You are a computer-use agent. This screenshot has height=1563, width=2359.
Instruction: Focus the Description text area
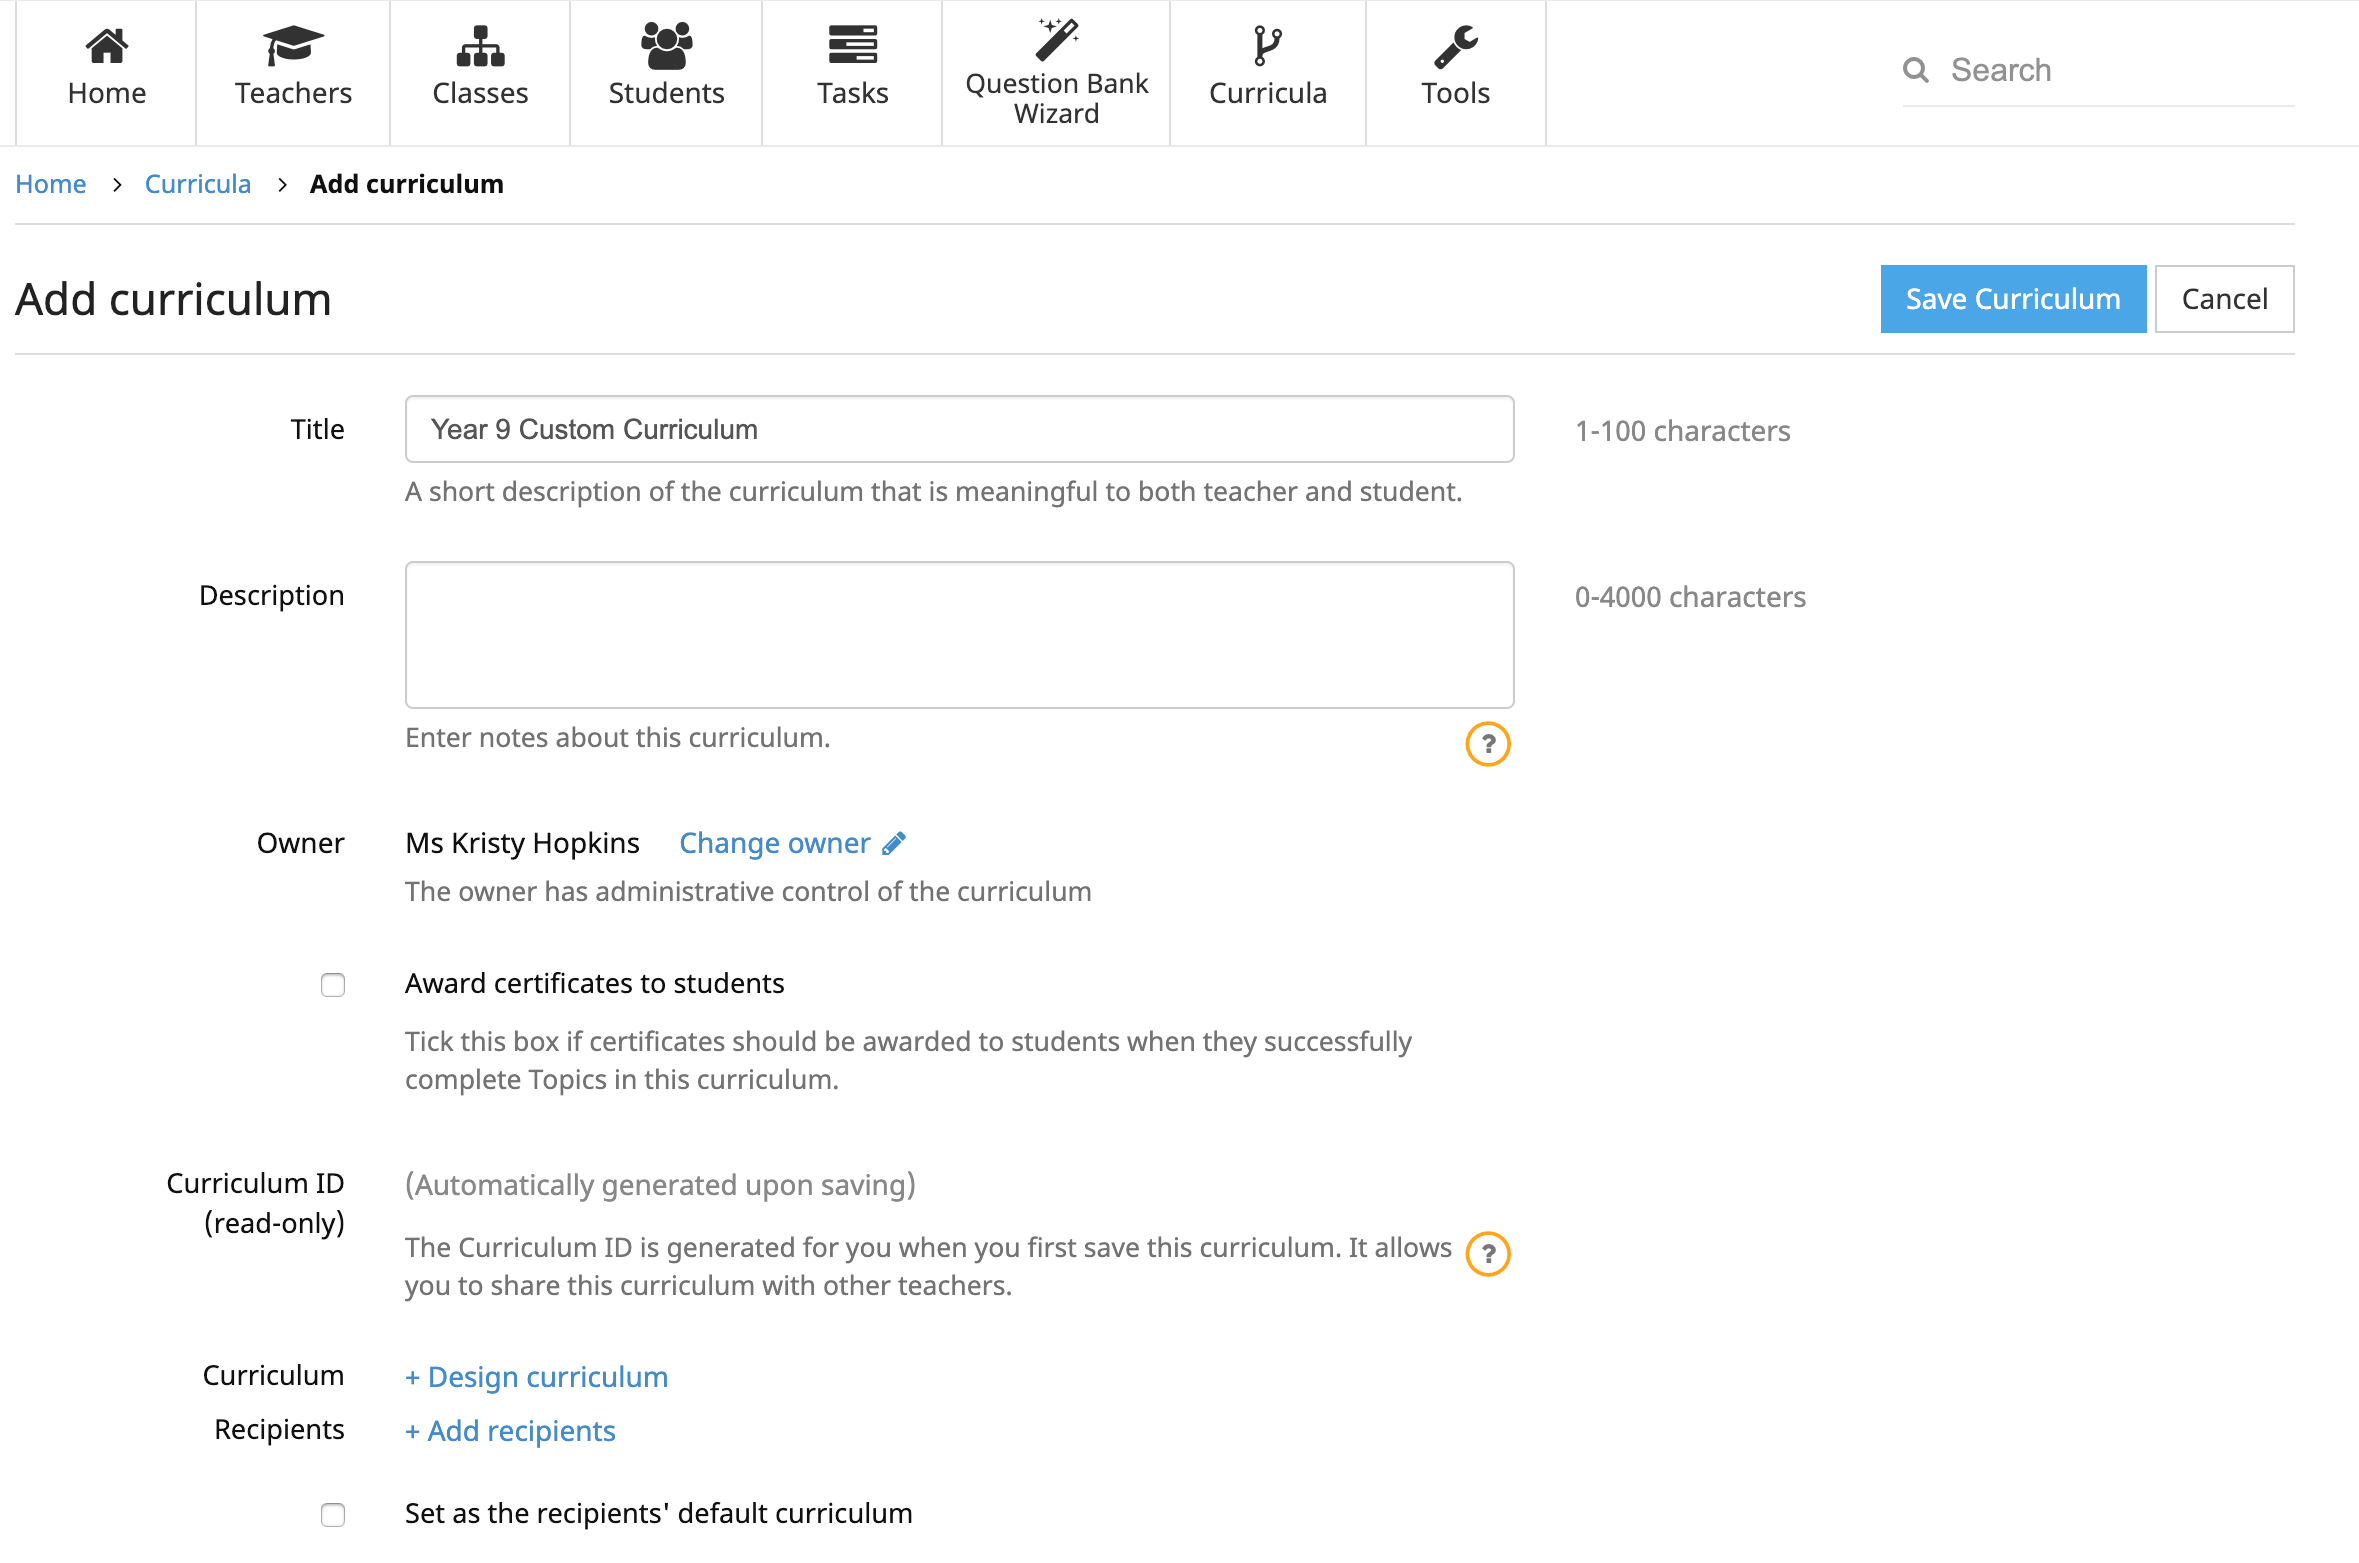click(x=959, y=635)
